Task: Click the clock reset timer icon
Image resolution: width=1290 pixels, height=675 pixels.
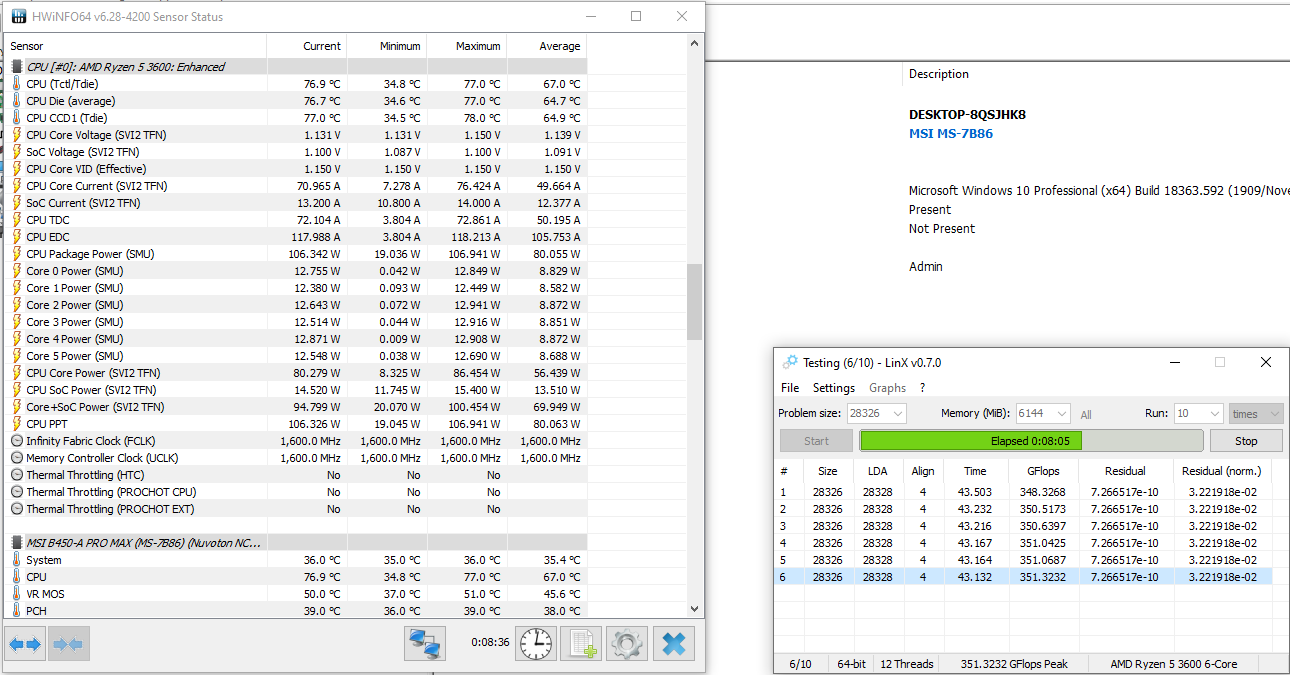Action: tap(536, 644)
